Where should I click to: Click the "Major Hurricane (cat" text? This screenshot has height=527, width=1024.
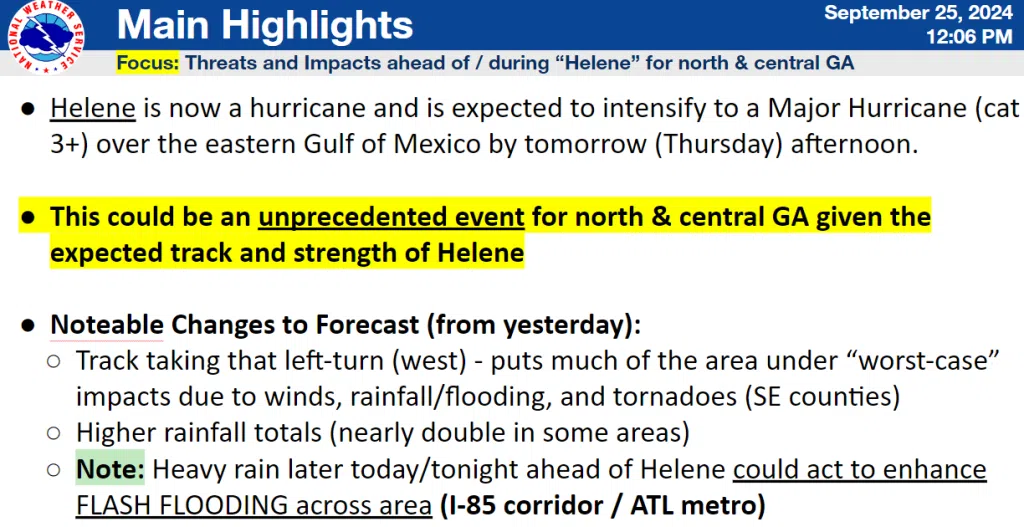point(858,108)
